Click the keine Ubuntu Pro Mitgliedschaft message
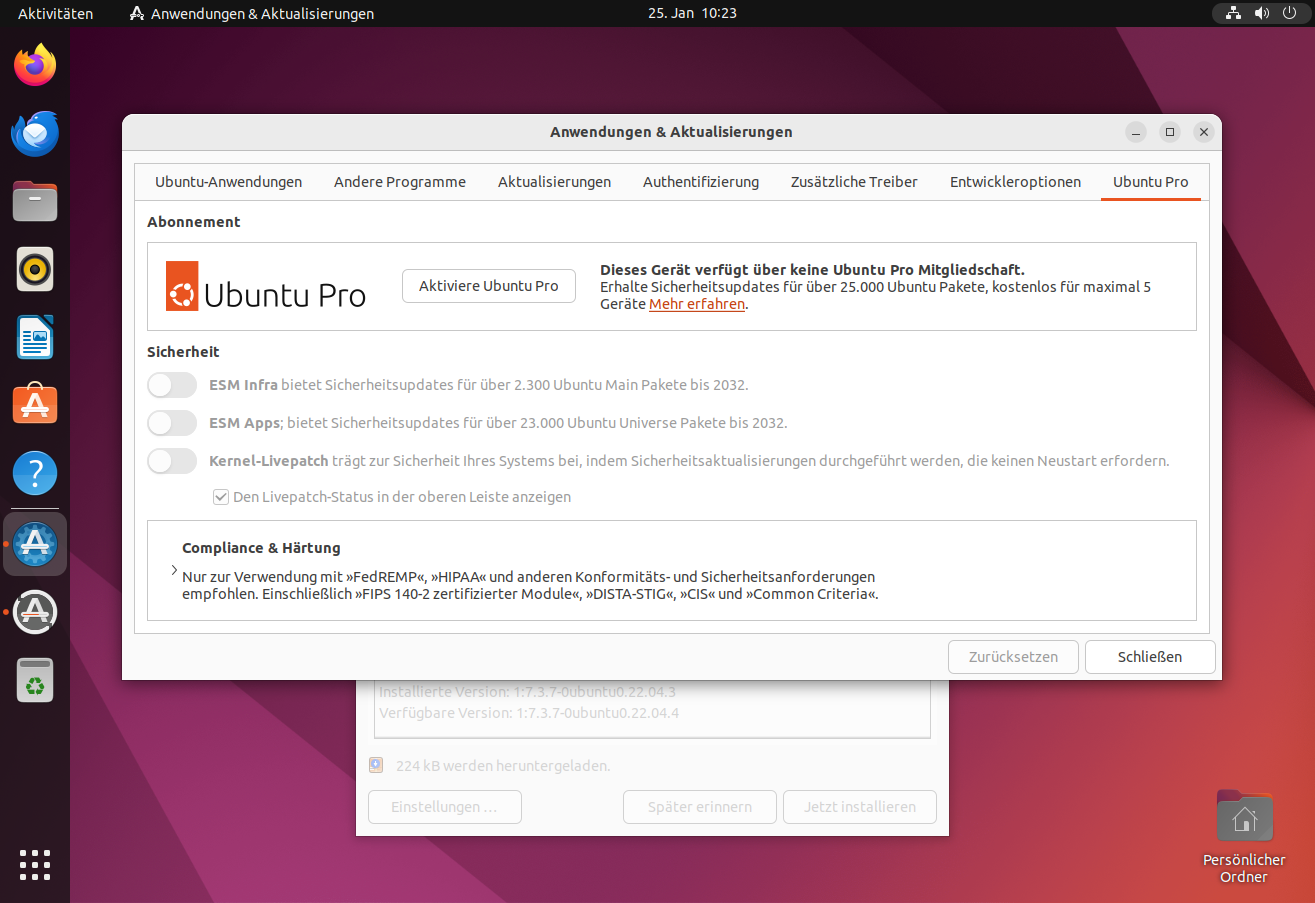 [812, 270]
